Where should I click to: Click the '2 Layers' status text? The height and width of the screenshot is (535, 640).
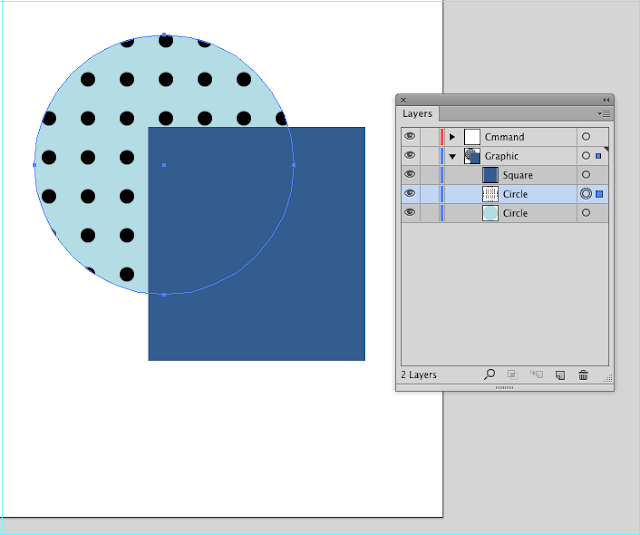(418, 375)
